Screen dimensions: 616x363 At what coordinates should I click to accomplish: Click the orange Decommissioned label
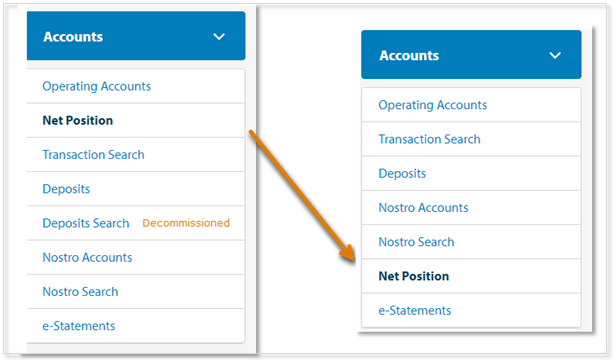click(186, 223)
